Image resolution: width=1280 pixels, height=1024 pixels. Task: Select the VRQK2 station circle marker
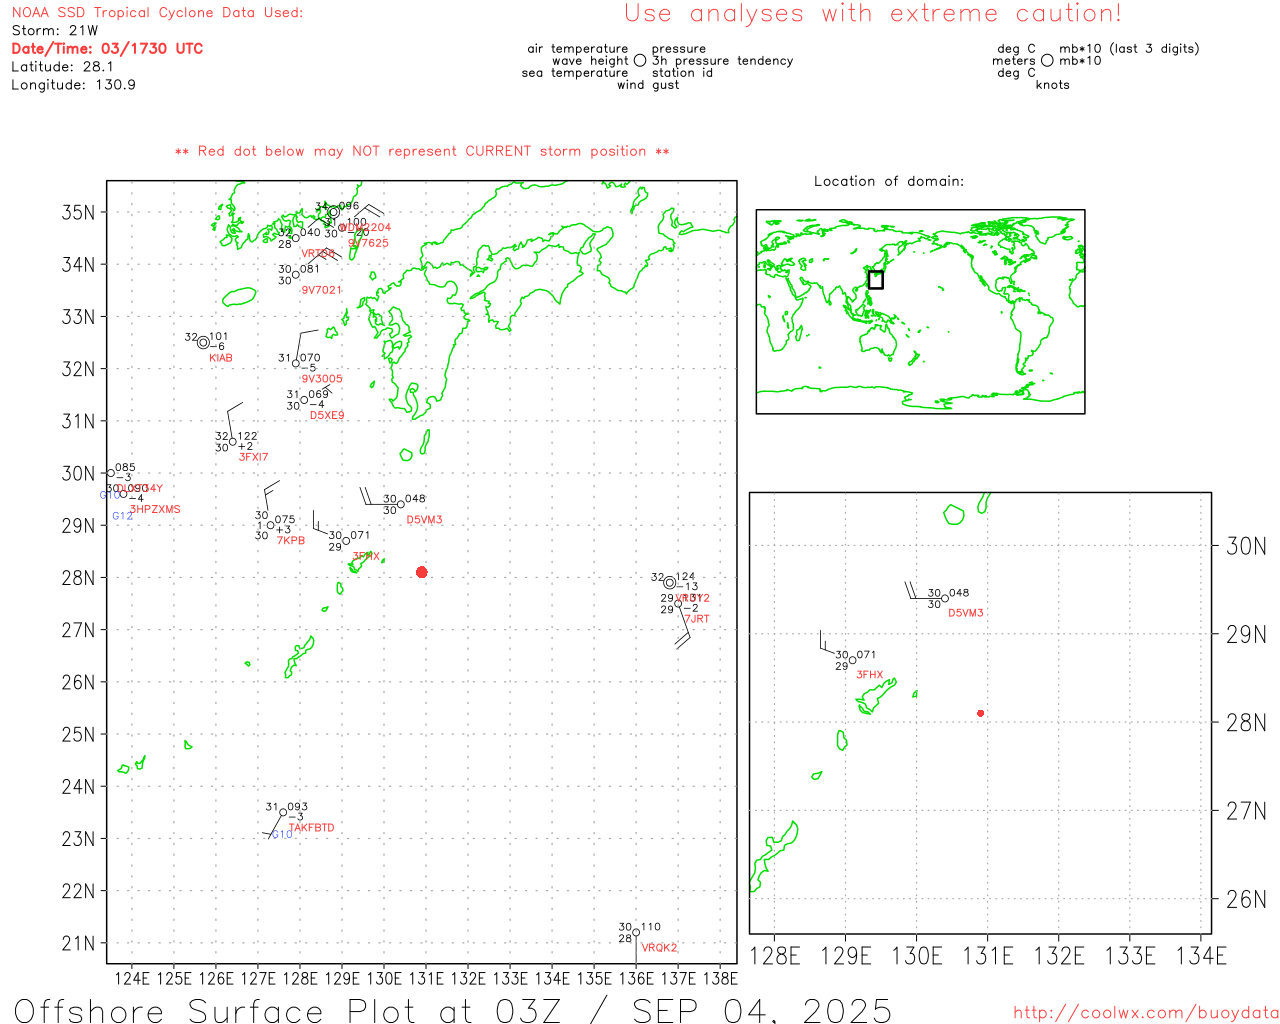(x=636, y=932)
